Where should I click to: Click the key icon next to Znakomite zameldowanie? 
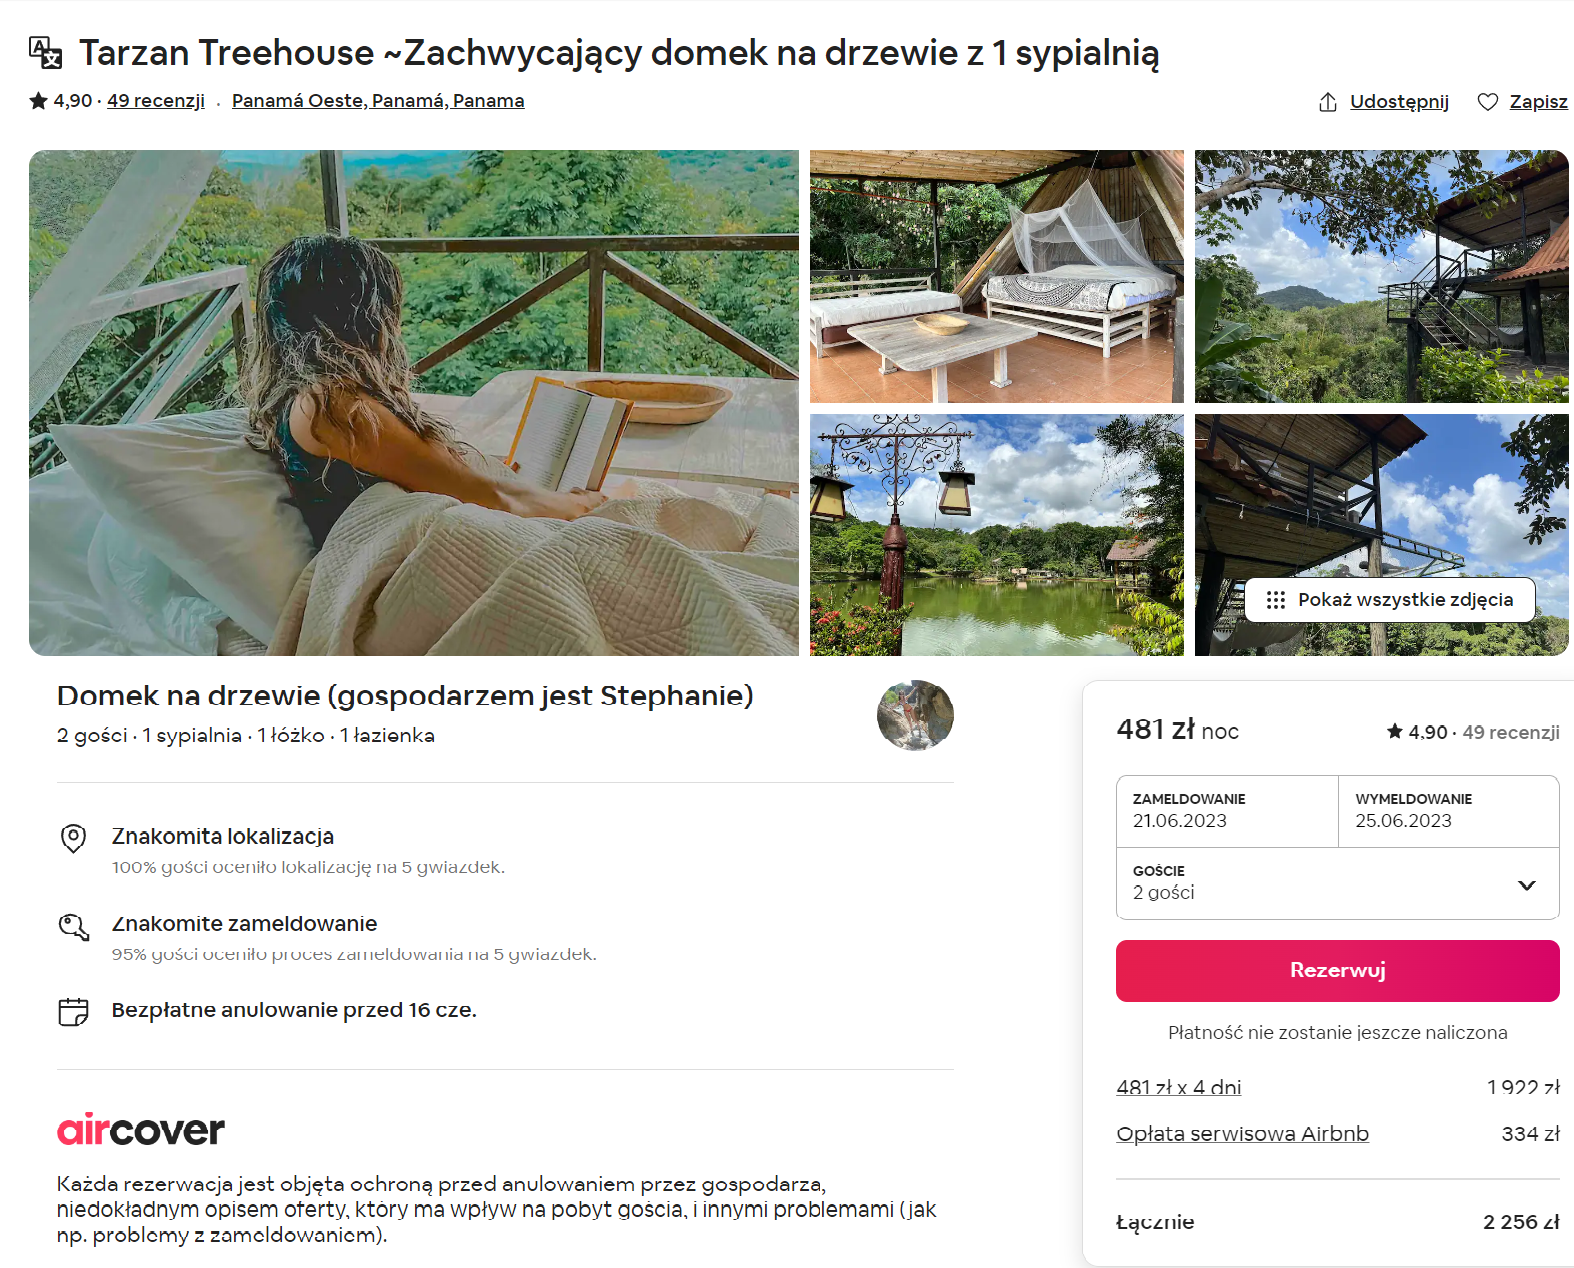click(x=73, y=927)
